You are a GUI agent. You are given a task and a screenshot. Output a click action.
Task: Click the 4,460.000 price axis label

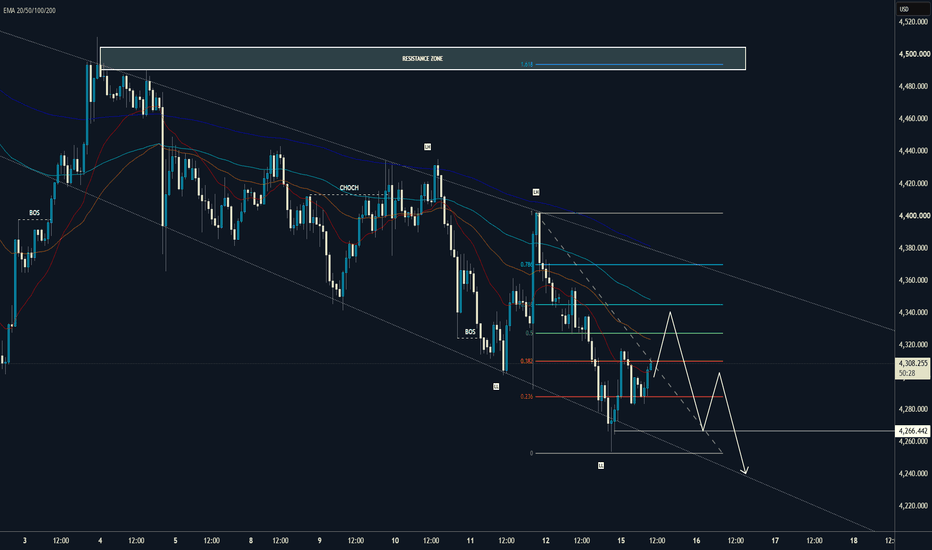[914, 118]
